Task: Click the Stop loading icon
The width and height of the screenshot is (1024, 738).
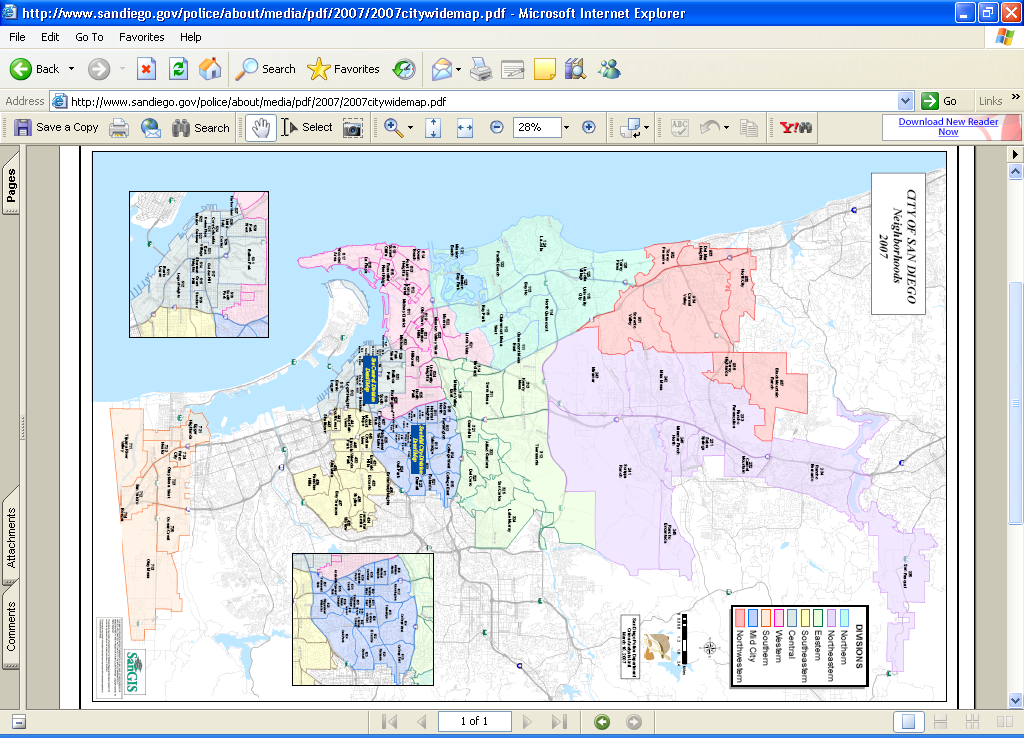Action: point(146,69)
